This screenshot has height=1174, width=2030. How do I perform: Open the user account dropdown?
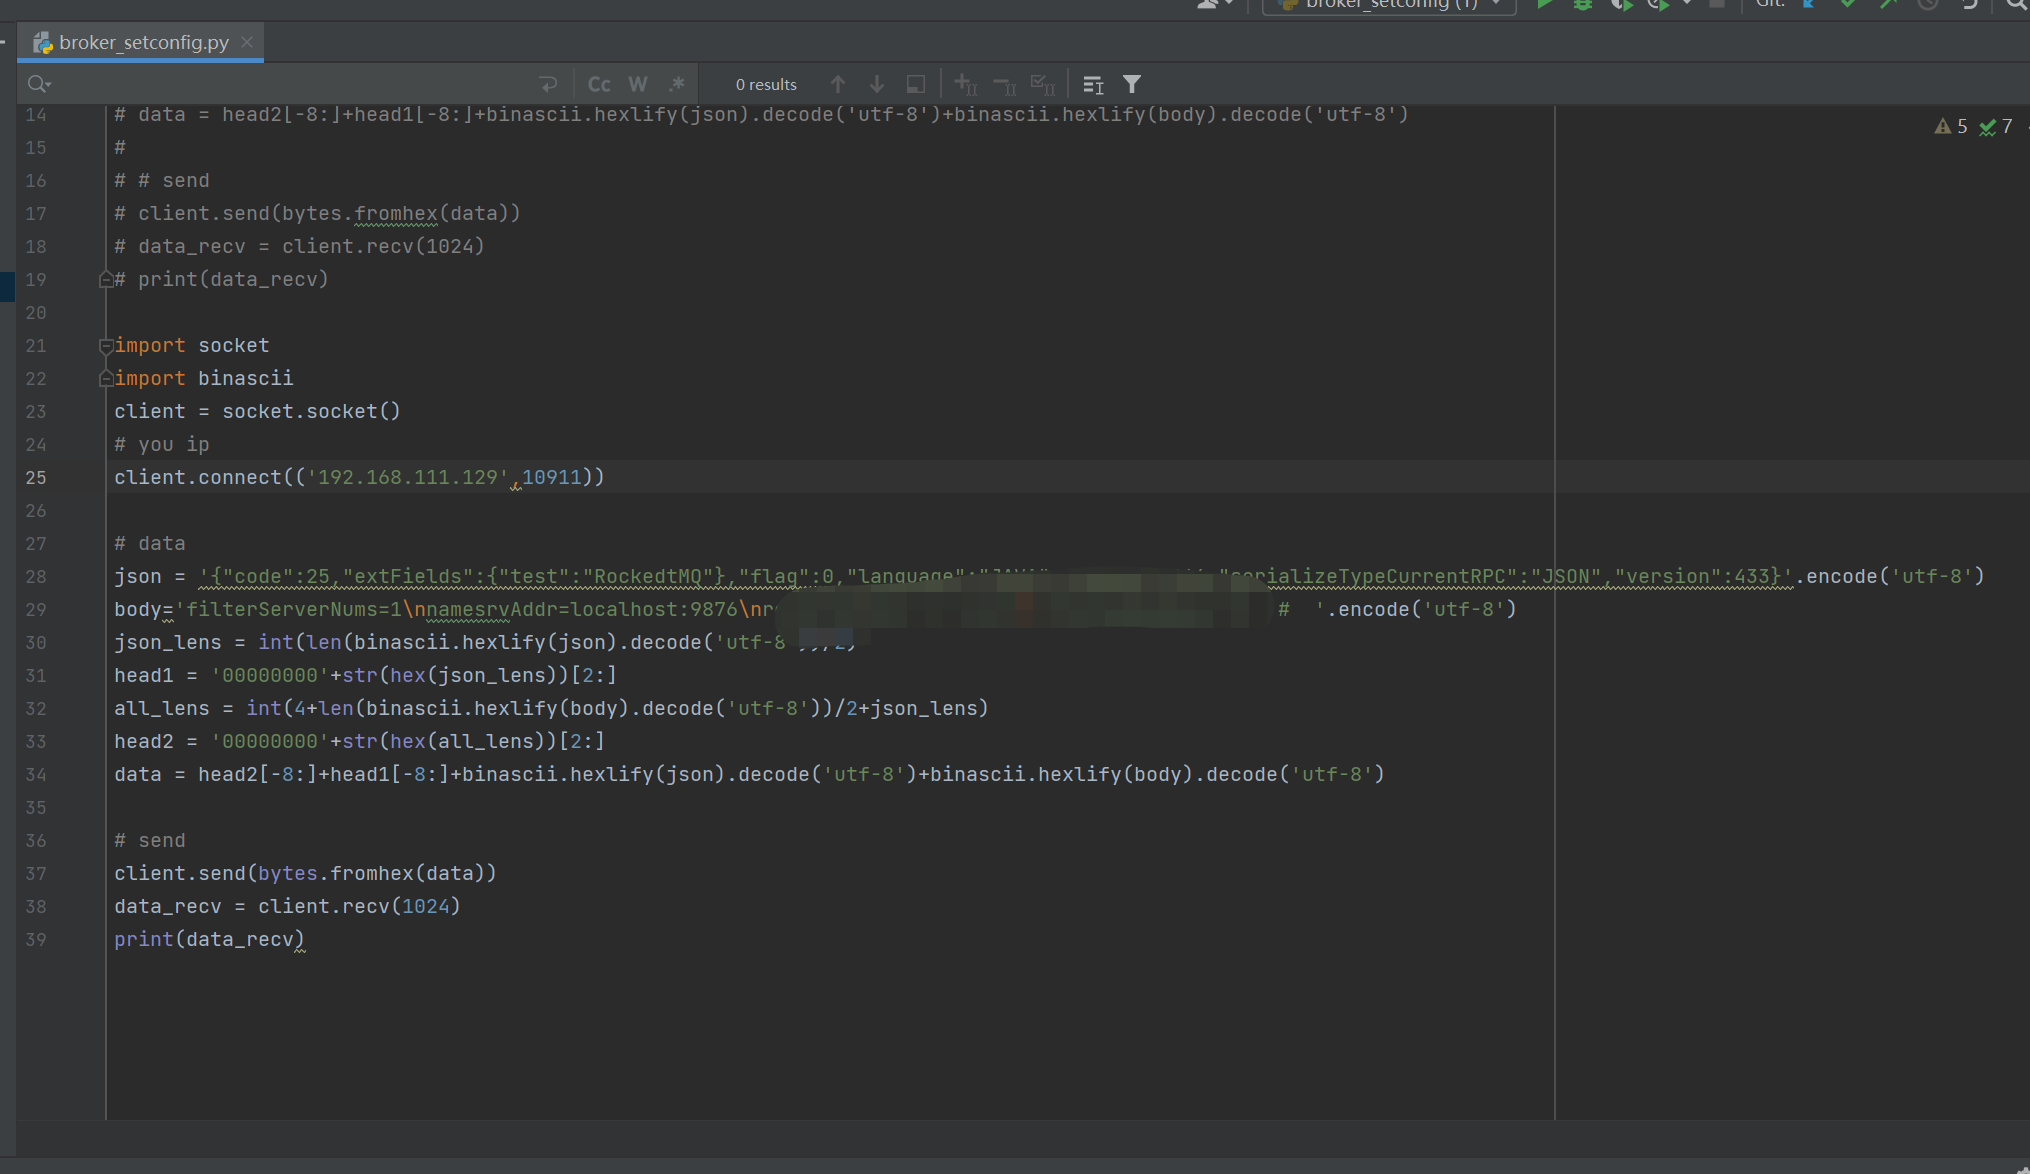coord(1215,4)
